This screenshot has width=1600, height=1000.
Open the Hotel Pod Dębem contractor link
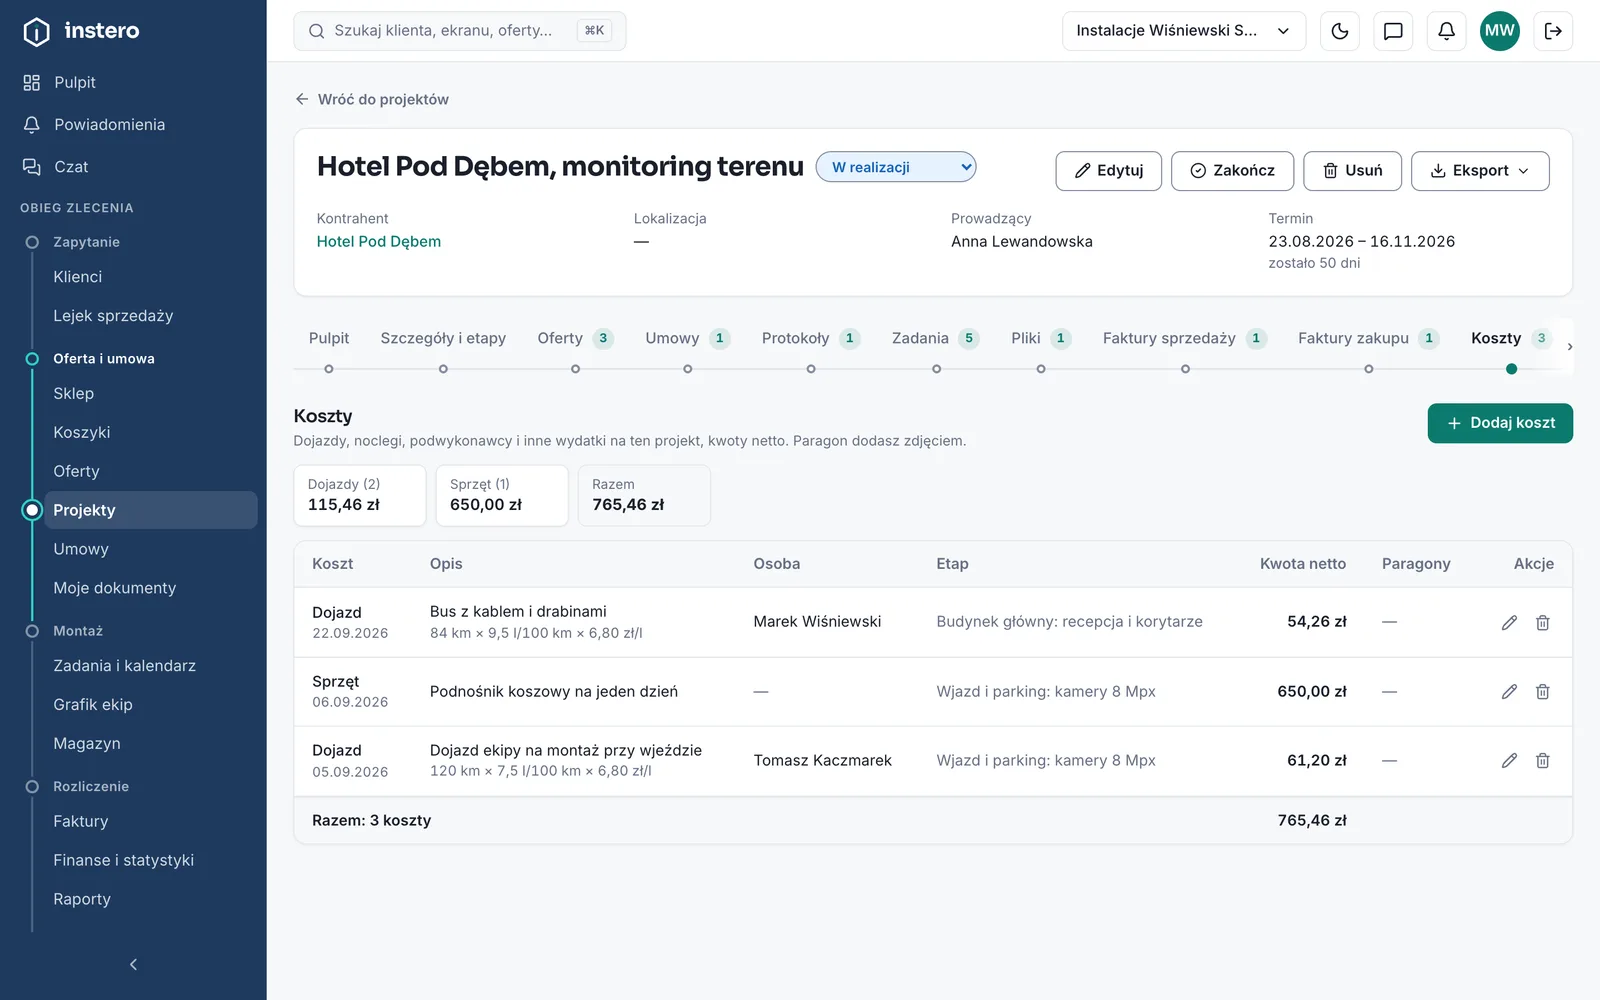378,241
